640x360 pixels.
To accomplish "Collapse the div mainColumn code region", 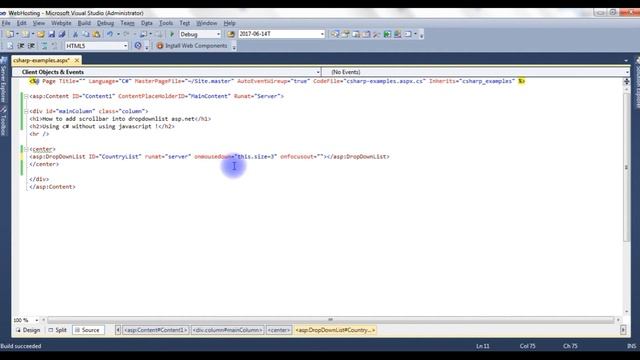I will tap(26, 111).
